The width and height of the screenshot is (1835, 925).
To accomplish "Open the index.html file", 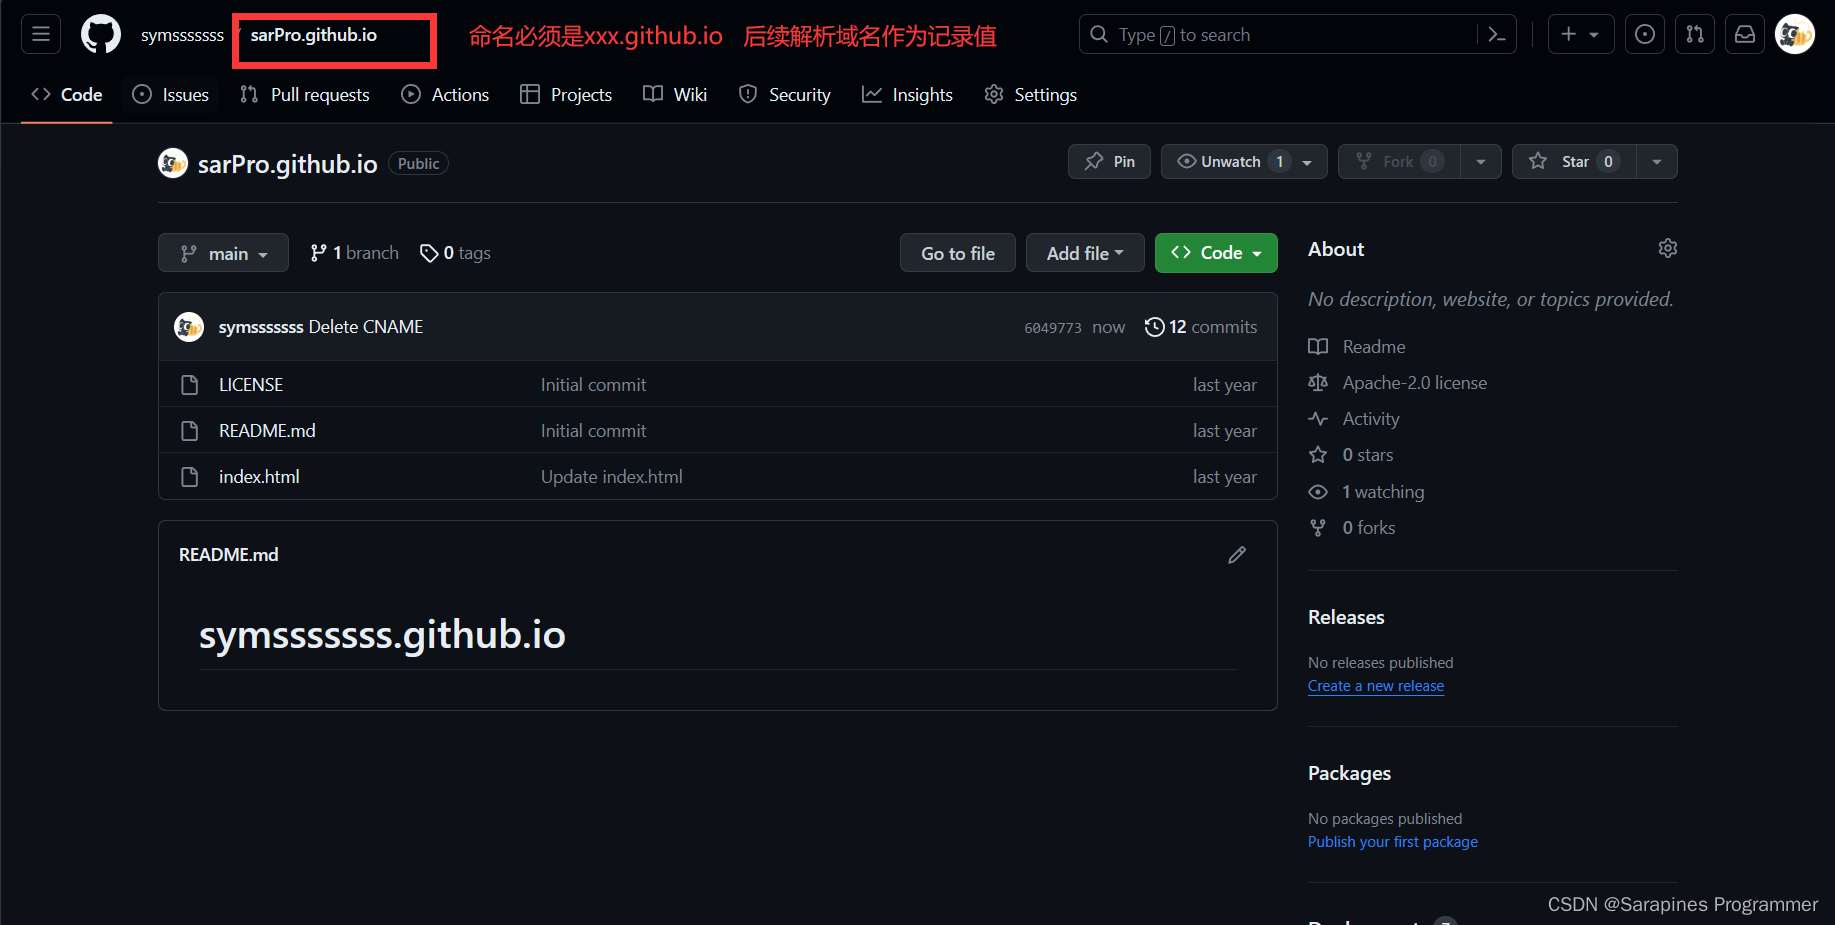I will coord(258,476).
